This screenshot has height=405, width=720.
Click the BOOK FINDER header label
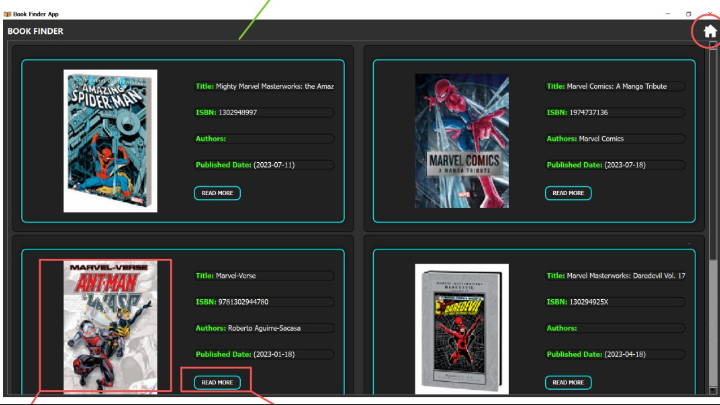tap(35, 31)
